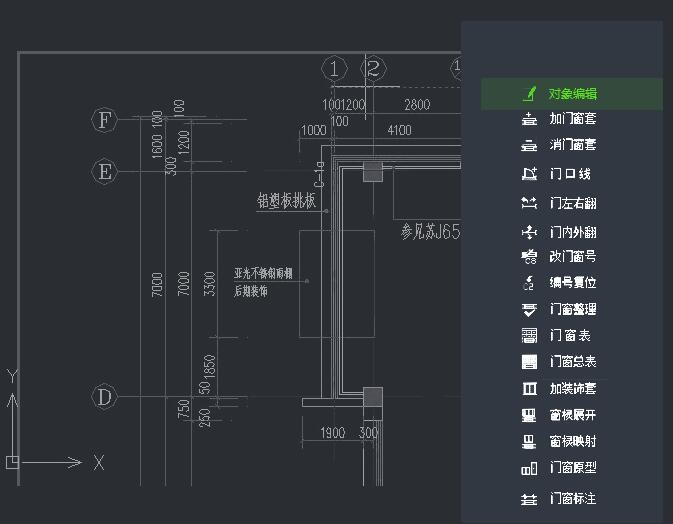Click the 4100 dimension text
Viewport: 673px width, 524px height.
[x=399, y=130]
